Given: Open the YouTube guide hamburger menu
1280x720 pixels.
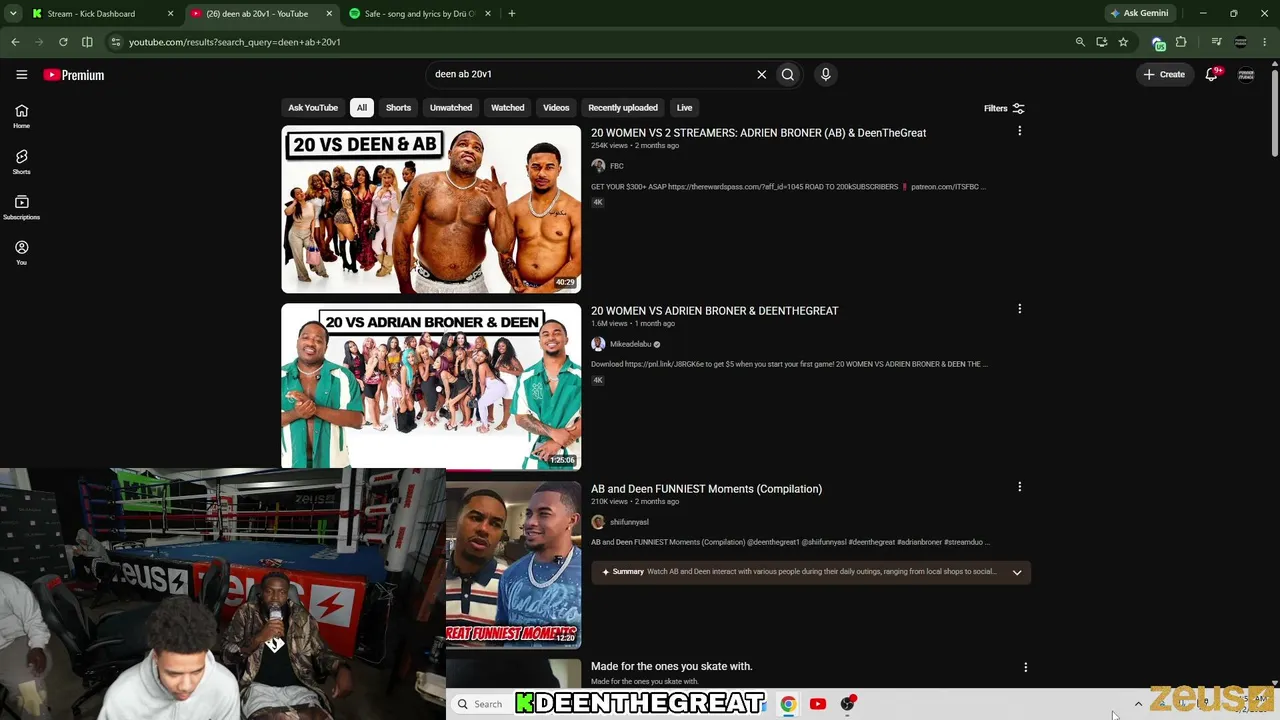Looking at the screenshot, I should tap(21, 75).
